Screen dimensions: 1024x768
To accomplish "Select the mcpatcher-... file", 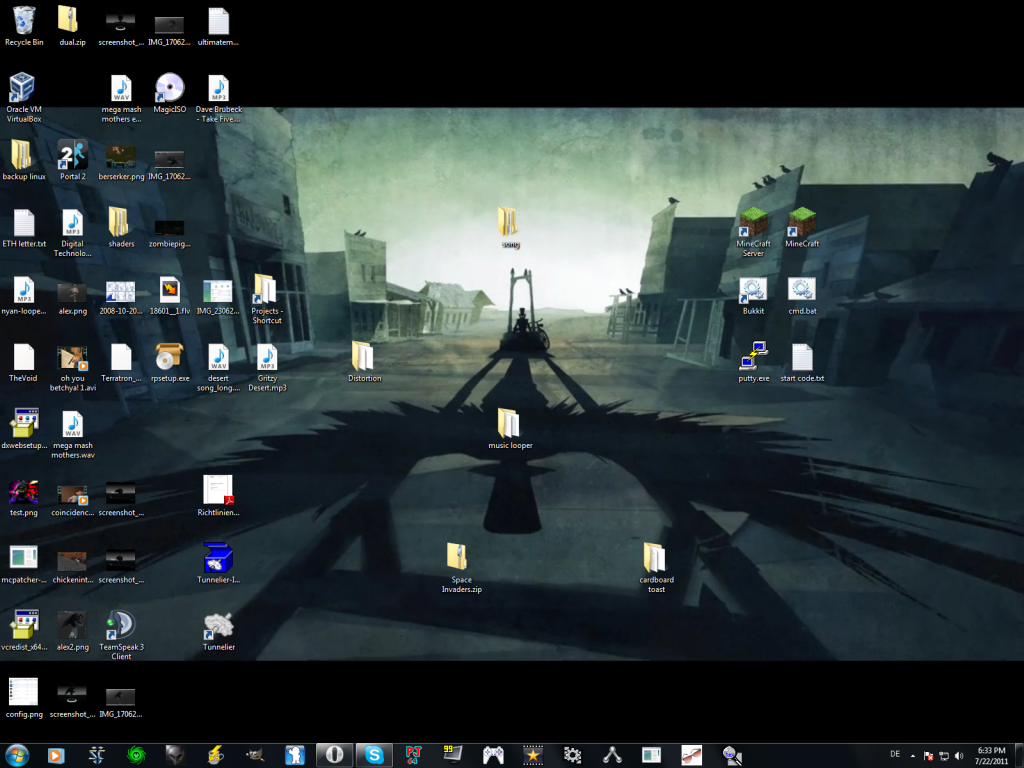I will click(x=24, y=565).
